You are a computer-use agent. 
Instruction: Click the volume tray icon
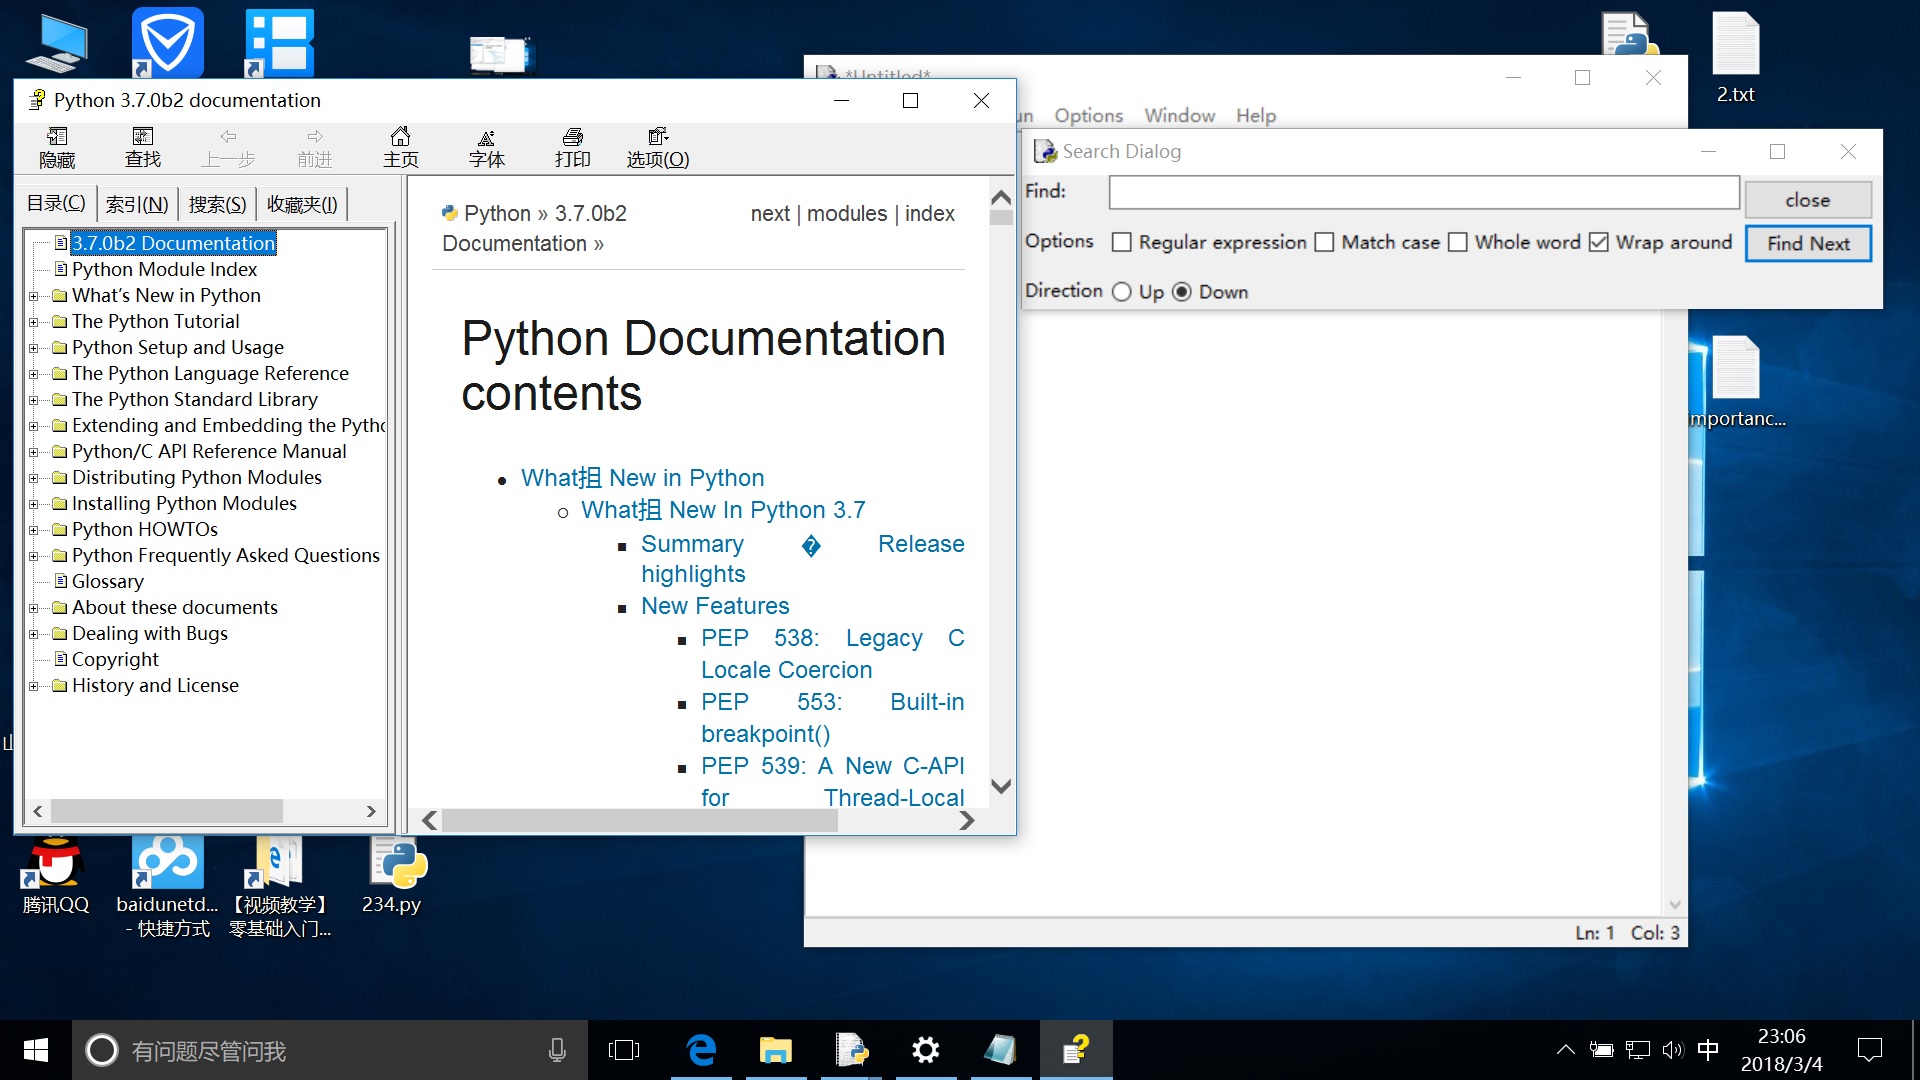coord(1672,1050)
